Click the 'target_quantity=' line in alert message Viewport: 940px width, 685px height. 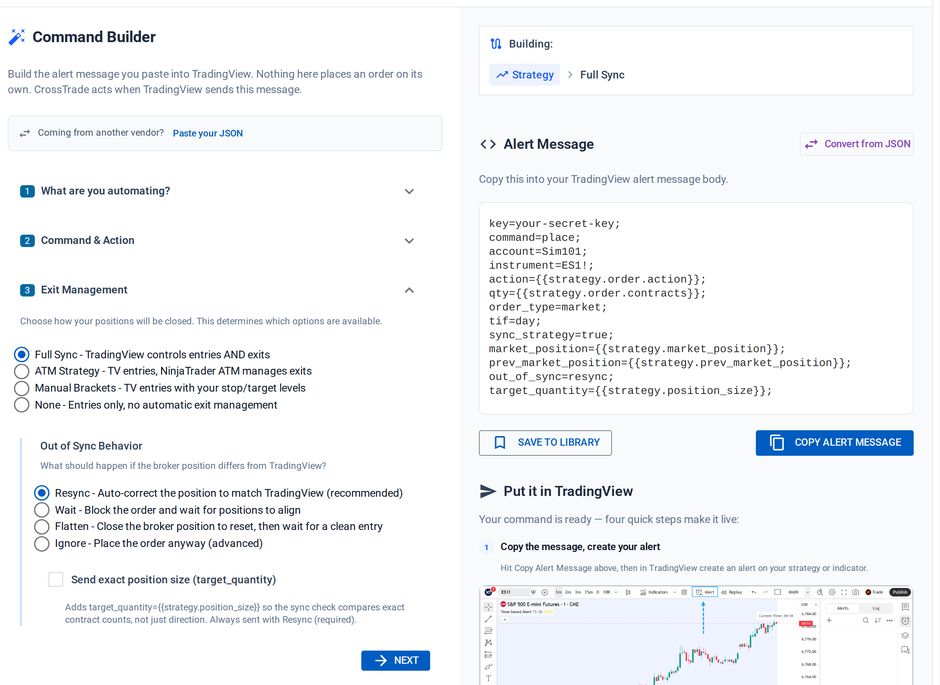(630, 391)
